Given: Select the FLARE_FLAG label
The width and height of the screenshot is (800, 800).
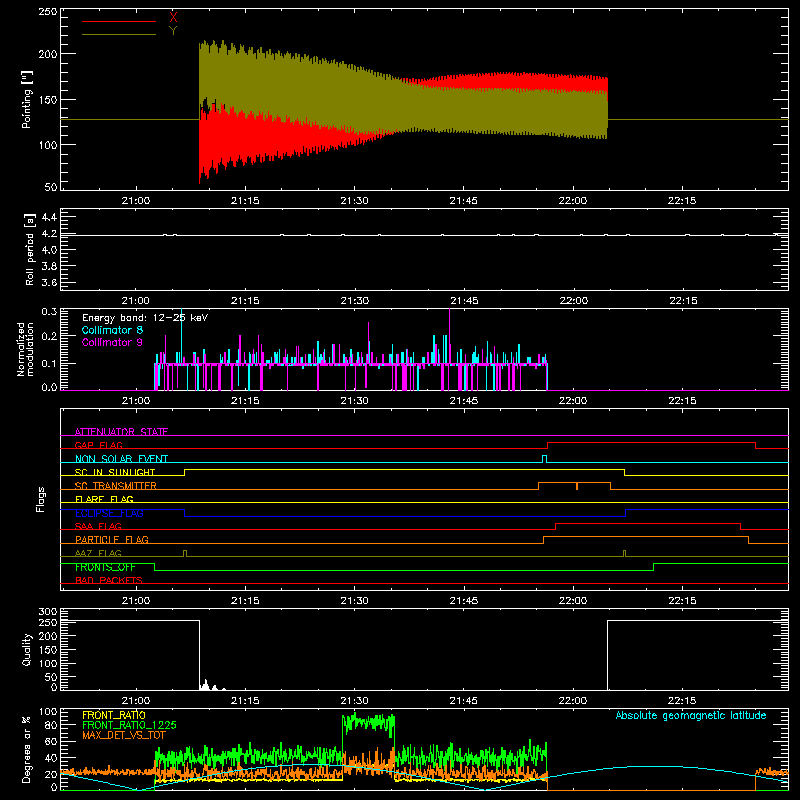Looking at the screenshot, I should pyautogui.click(x=104, y=499).
